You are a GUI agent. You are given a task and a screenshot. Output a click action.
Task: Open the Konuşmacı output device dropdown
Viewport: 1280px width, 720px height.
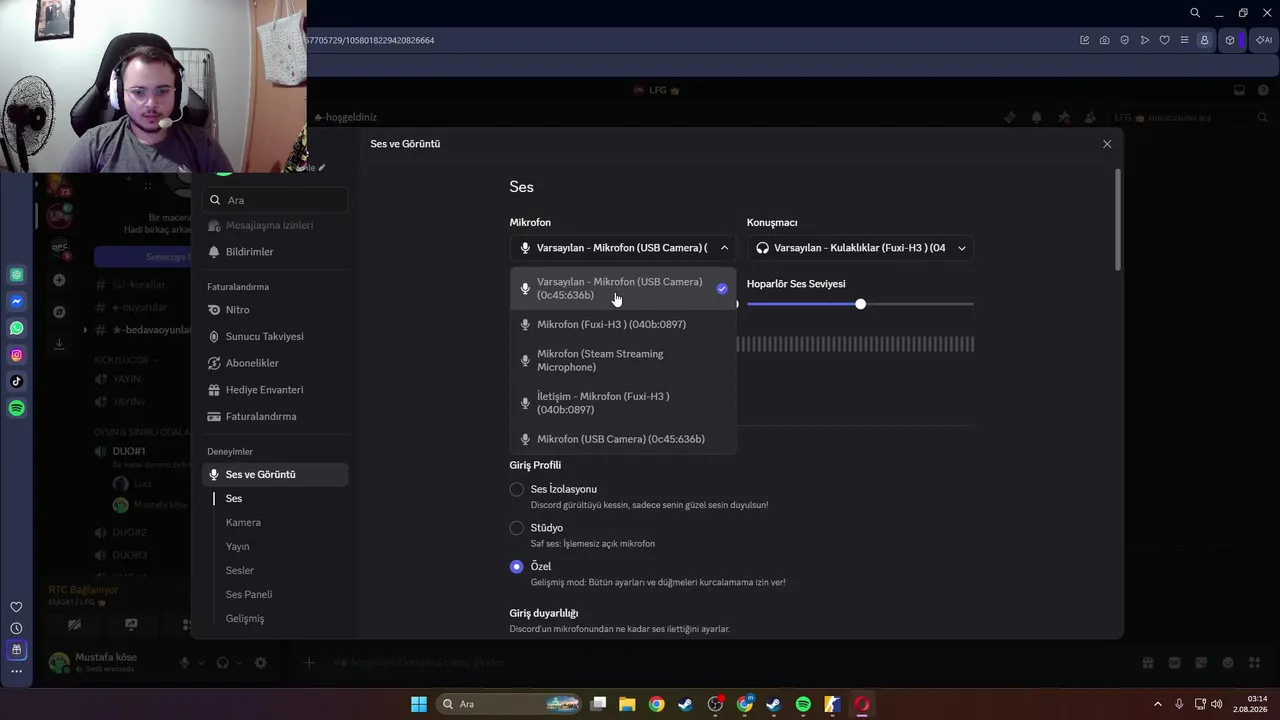tap(860, 248)
